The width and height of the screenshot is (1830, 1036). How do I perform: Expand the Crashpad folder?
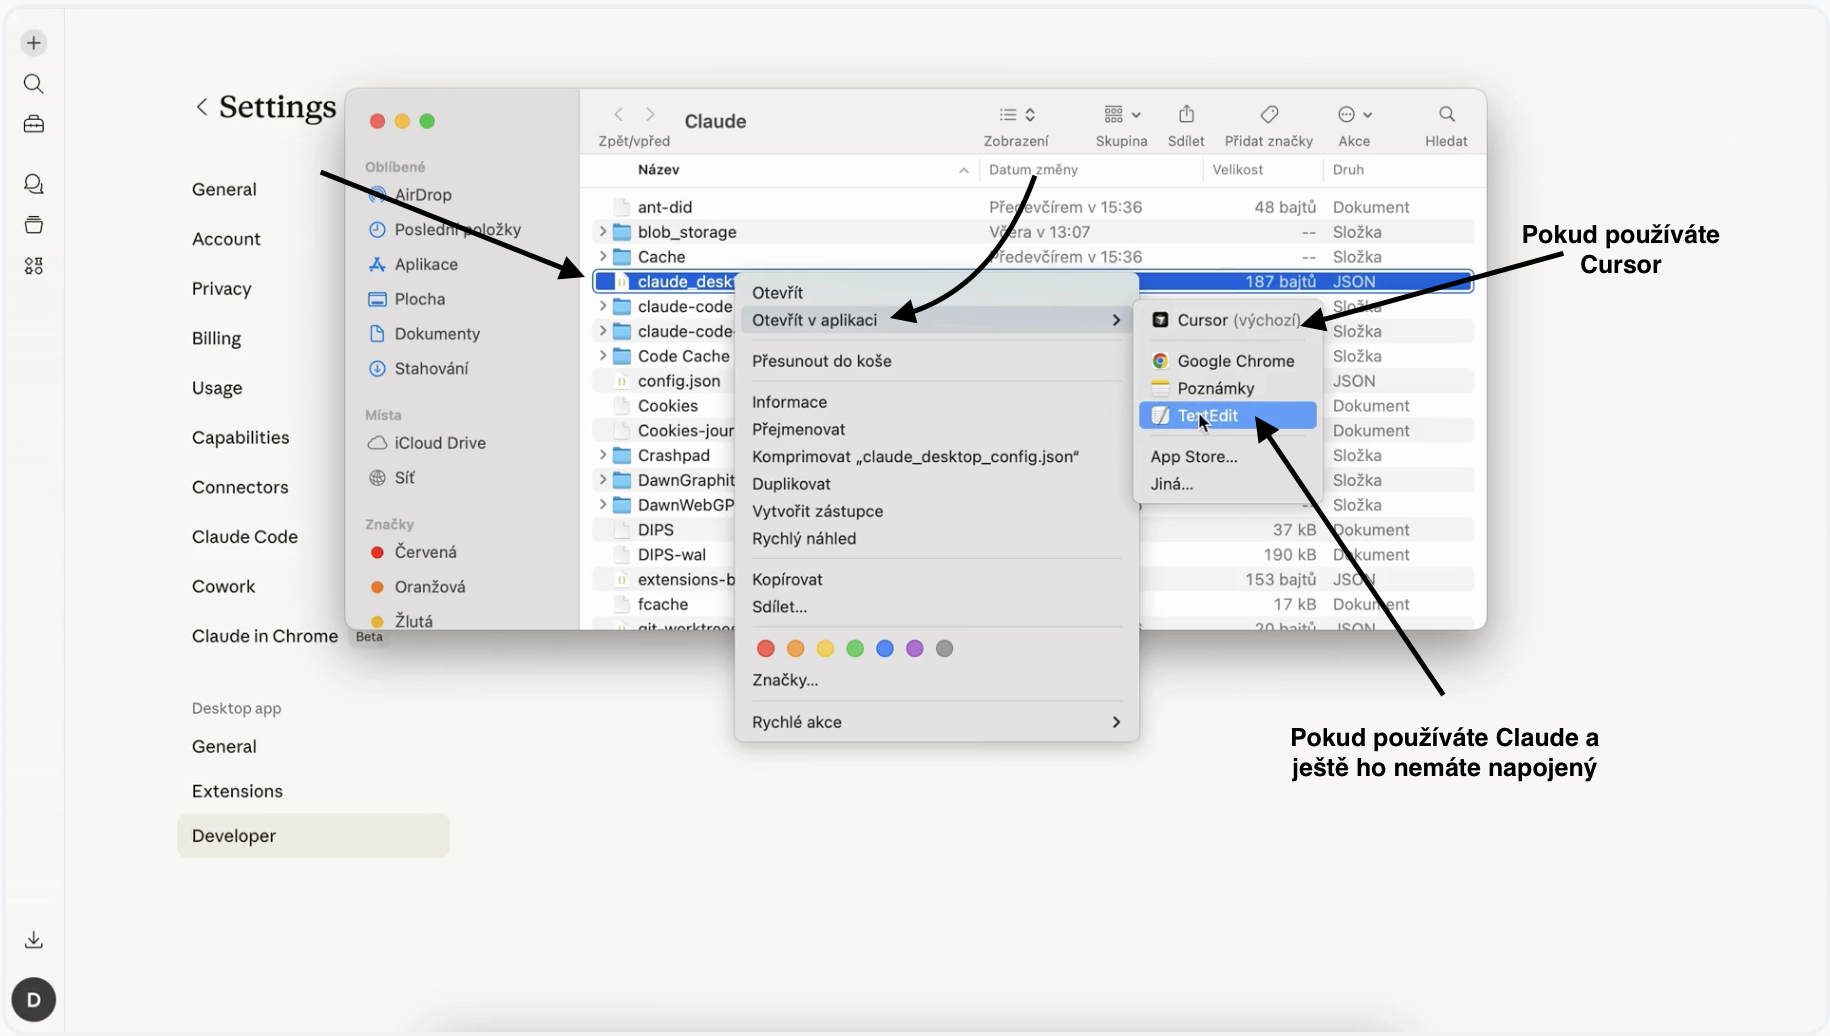coord(602,456)
